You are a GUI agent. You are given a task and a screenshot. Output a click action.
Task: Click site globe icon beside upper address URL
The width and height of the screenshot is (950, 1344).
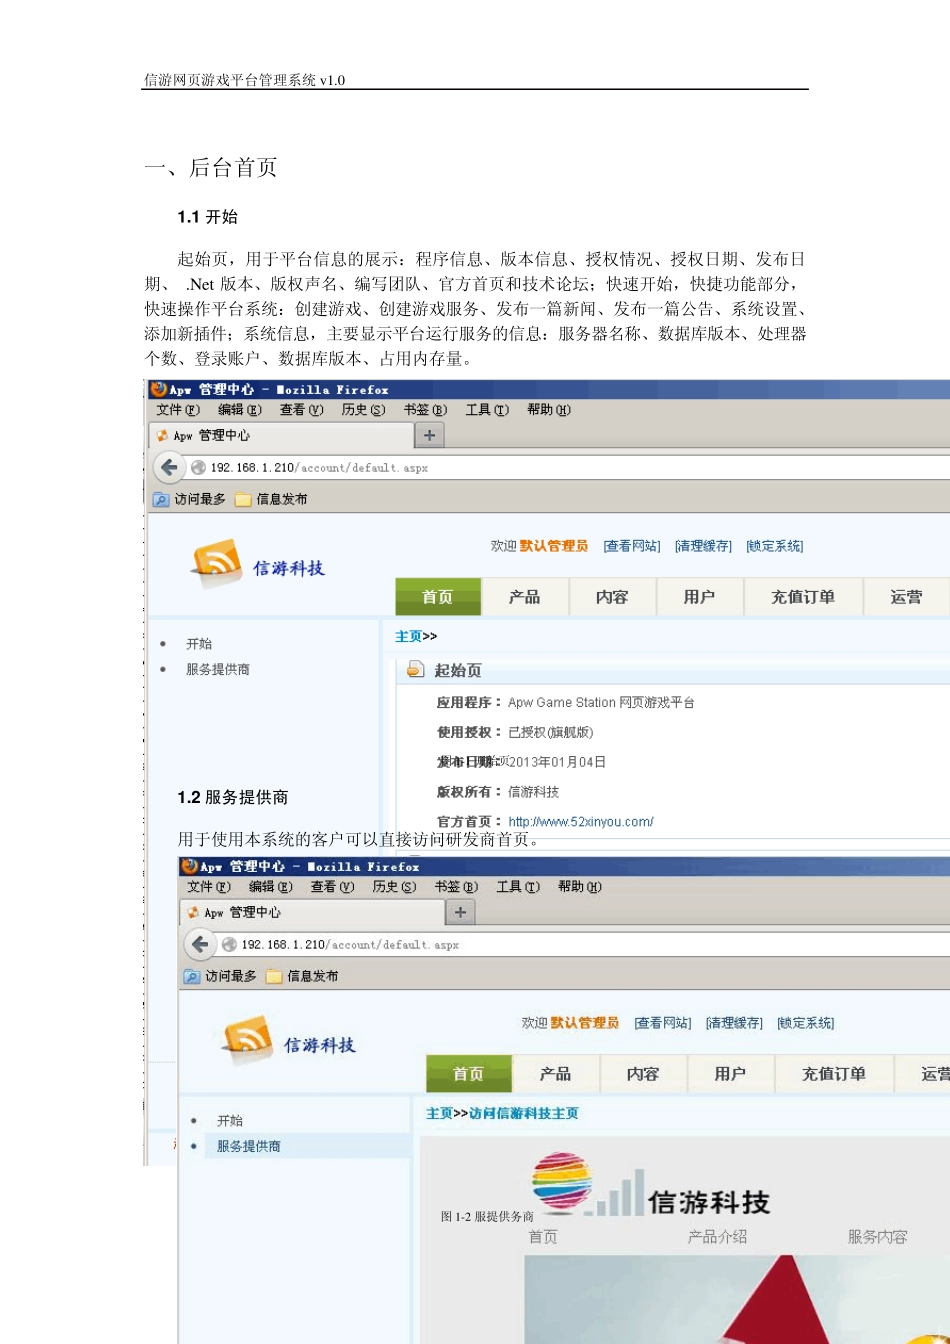coord(198,467)
